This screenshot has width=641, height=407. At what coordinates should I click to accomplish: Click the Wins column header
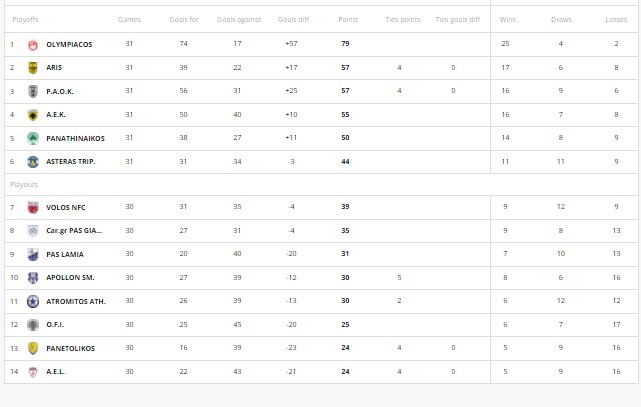point(506,19)
